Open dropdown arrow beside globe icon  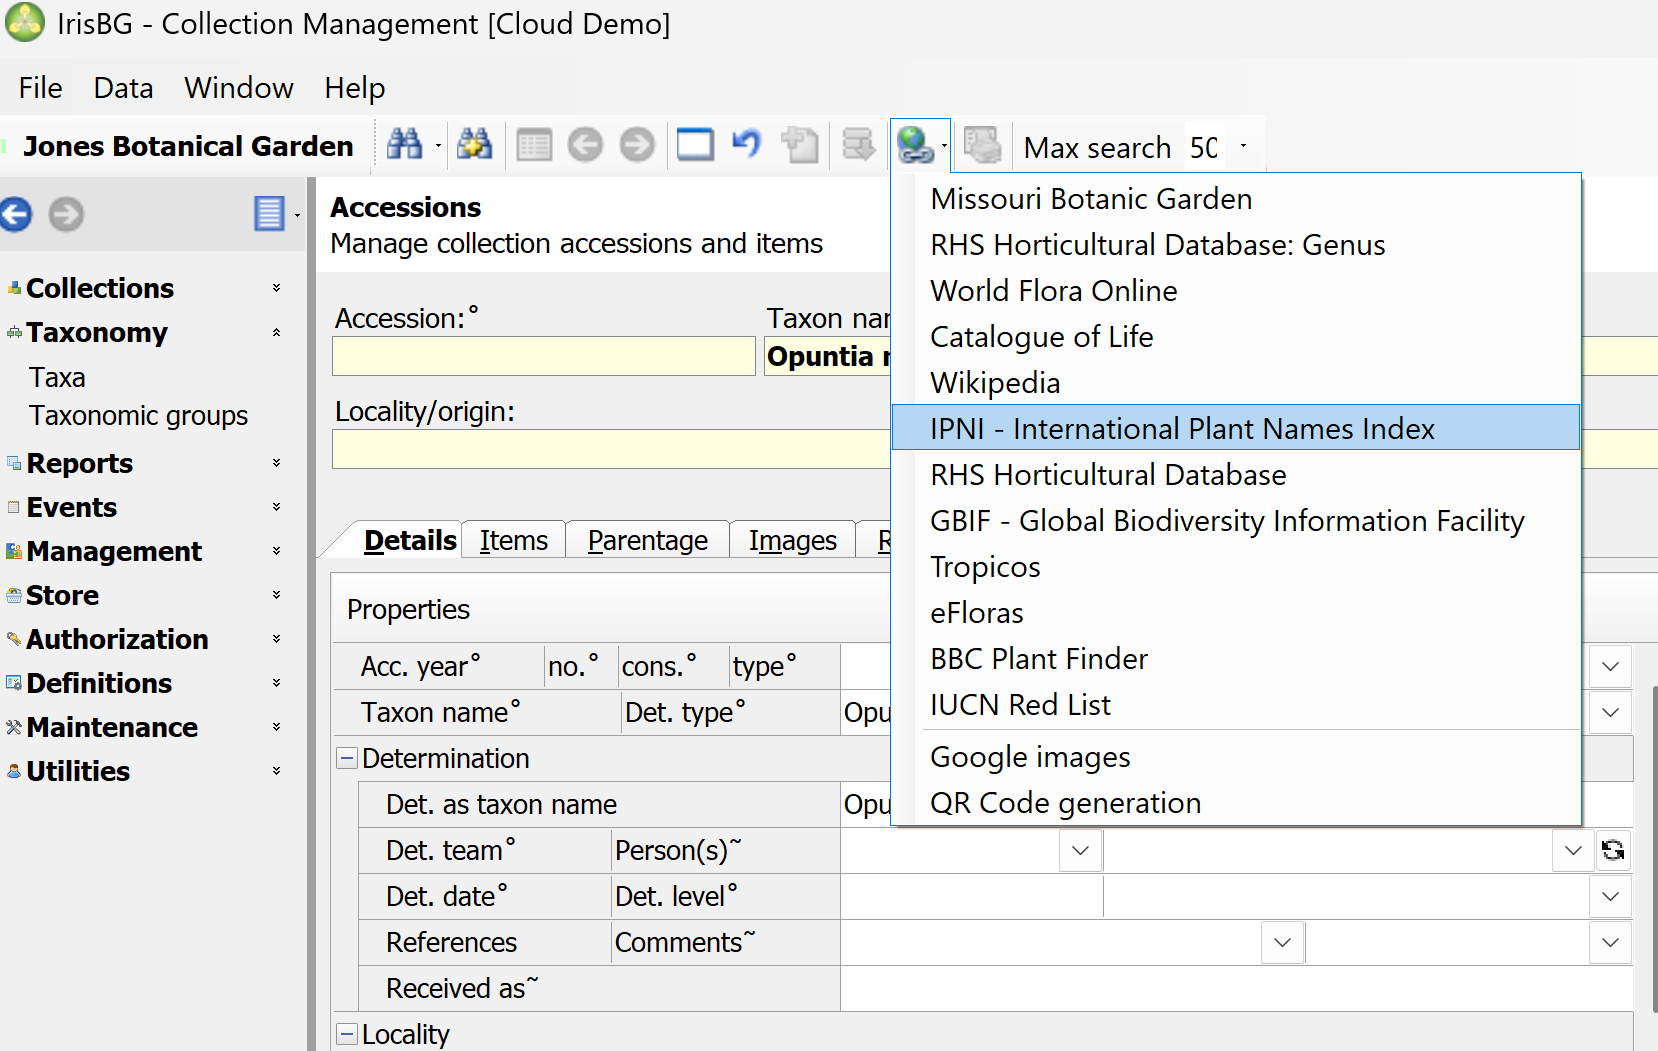944,147
